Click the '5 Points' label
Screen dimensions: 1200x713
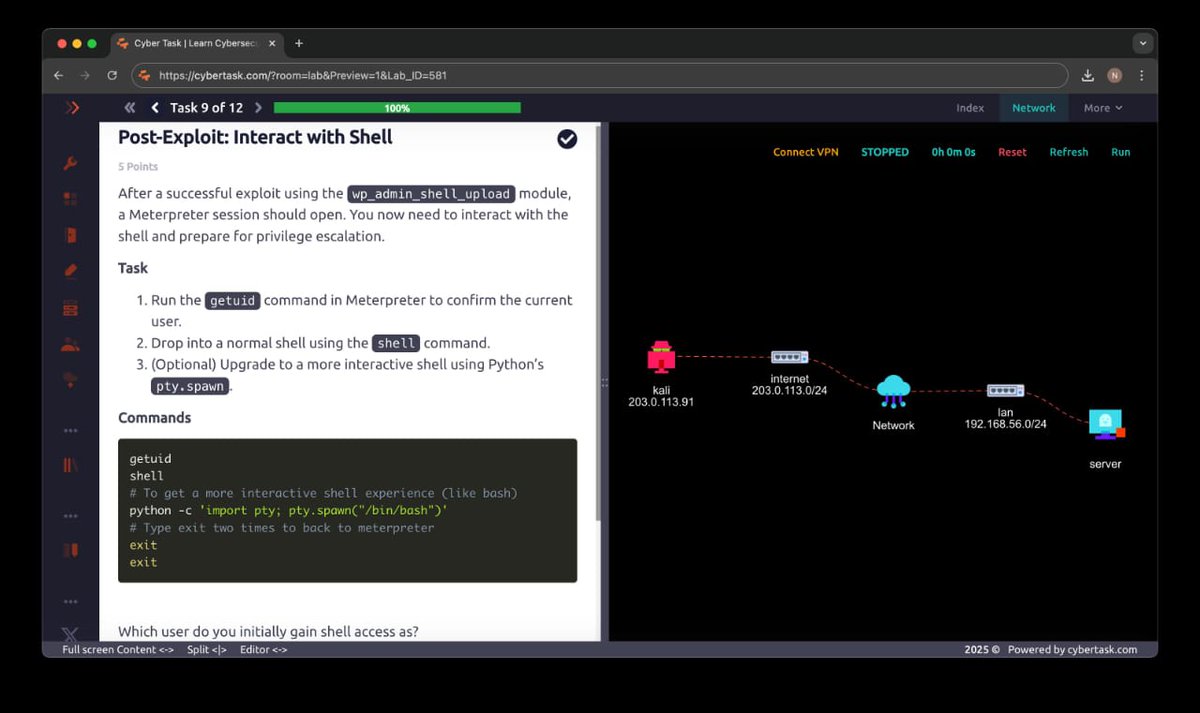pos(138,167)
